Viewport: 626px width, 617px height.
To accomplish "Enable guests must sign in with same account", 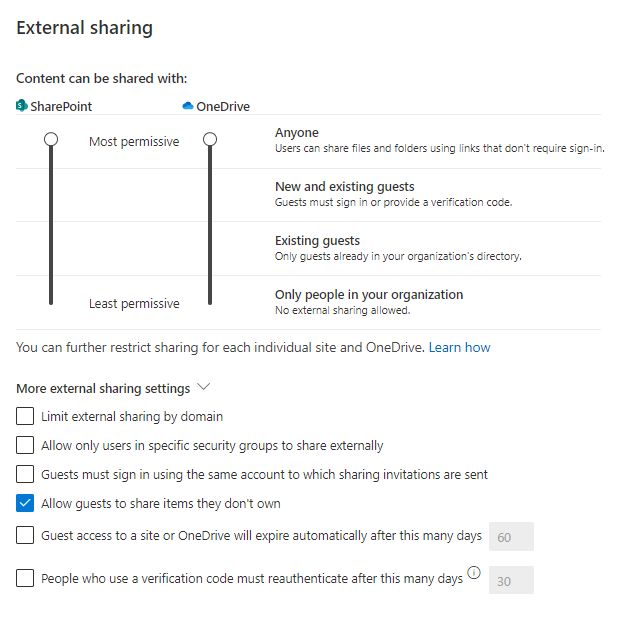I will [25, 474].
